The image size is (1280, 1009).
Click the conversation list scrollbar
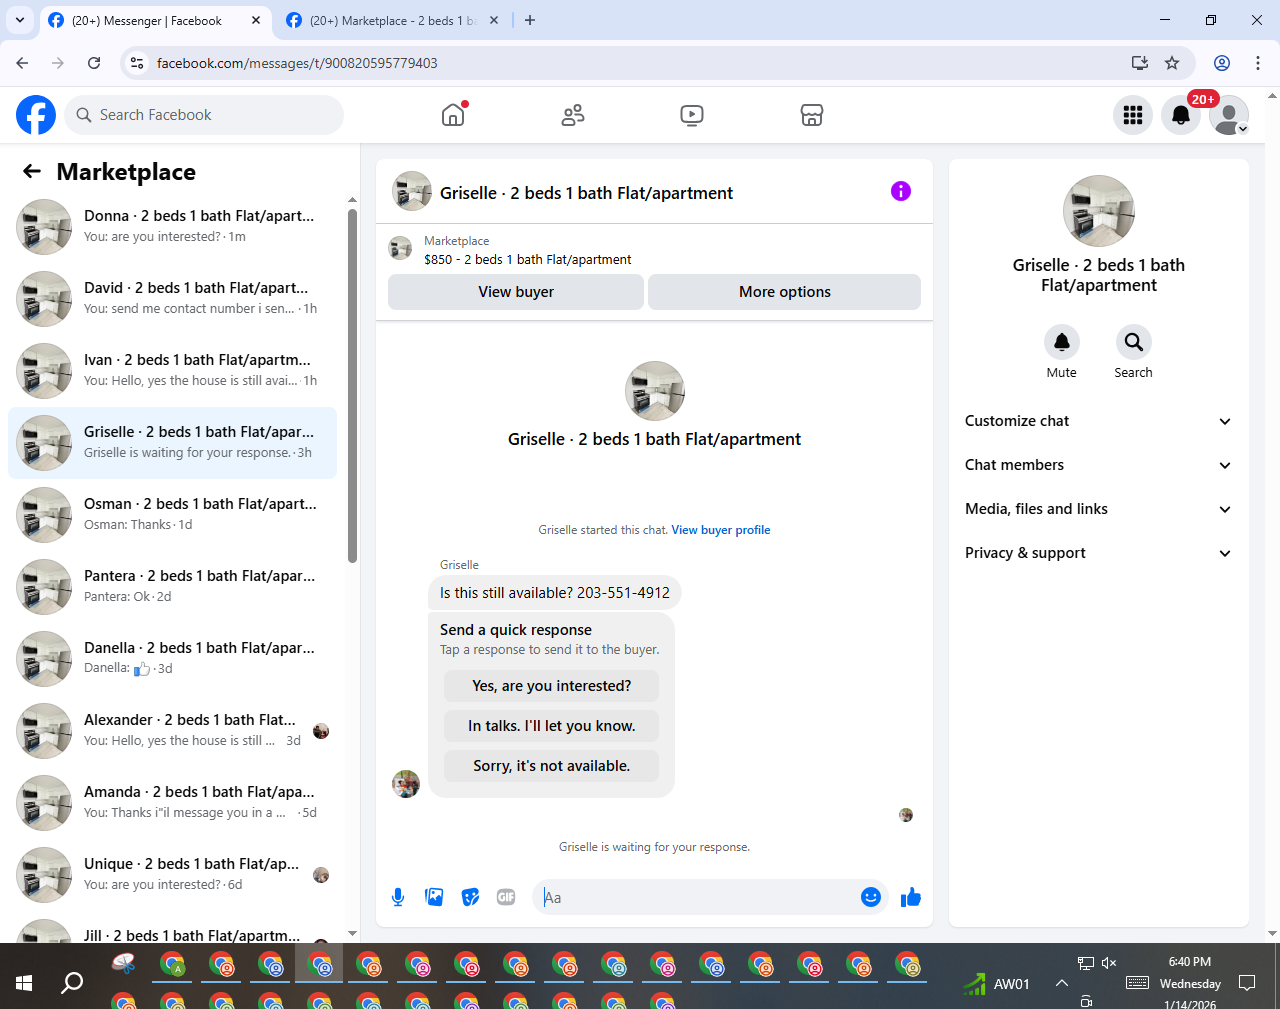click(352, 385)
